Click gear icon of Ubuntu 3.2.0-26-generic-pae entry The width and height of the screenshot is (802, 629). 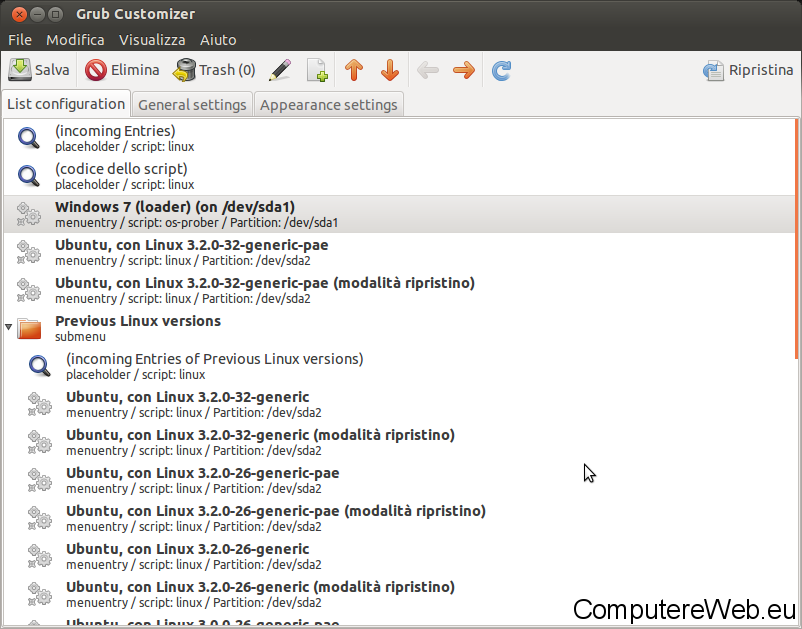pyautogui.click(x=40, y=480)
